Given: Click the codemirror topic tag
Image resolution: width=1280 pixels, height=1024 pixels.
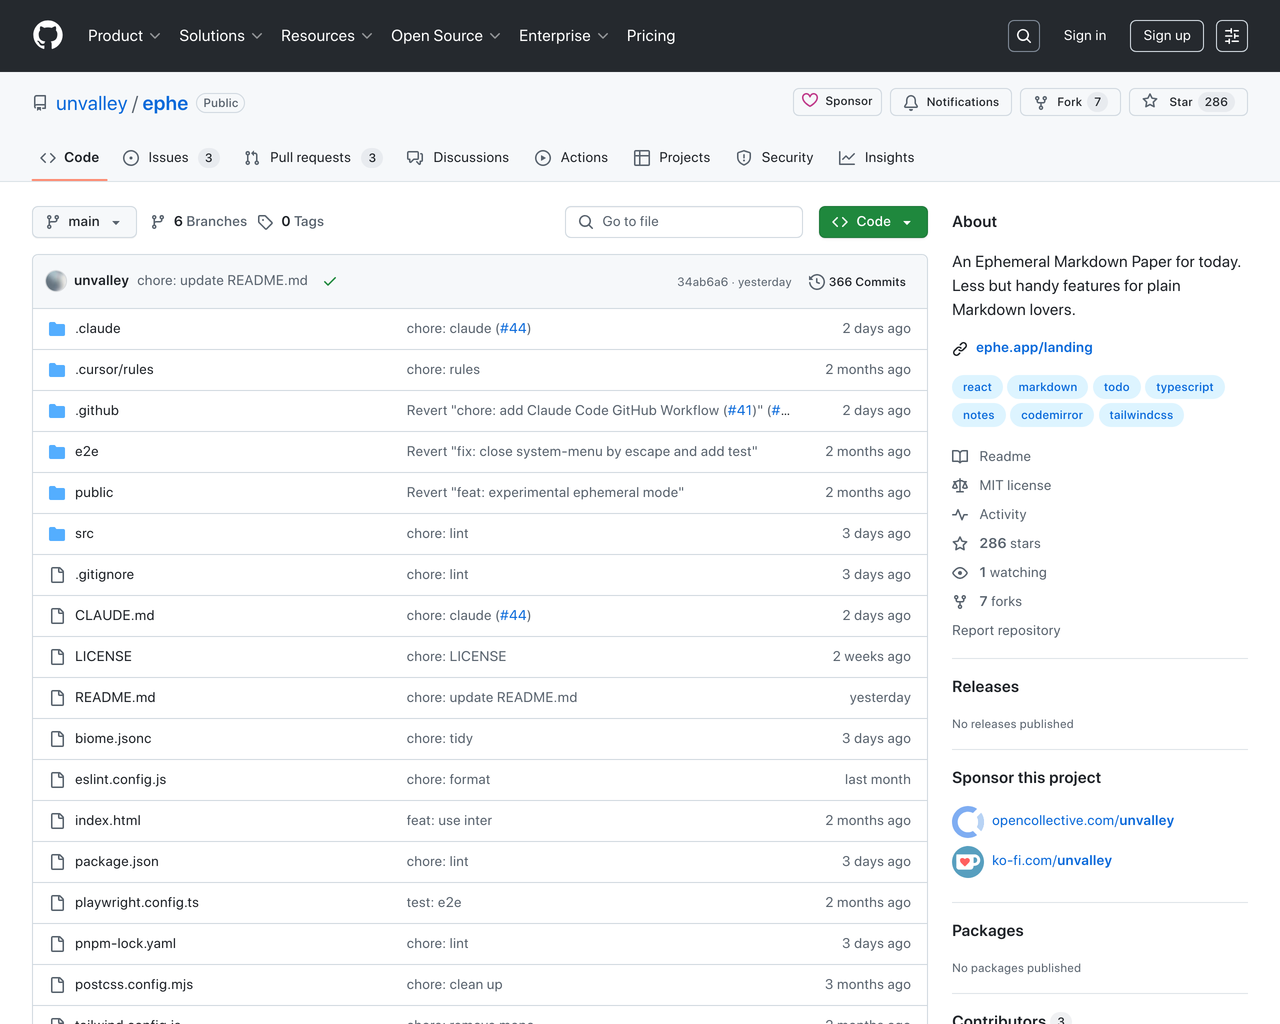Looking at the screenshot, I should (1052, 416).
